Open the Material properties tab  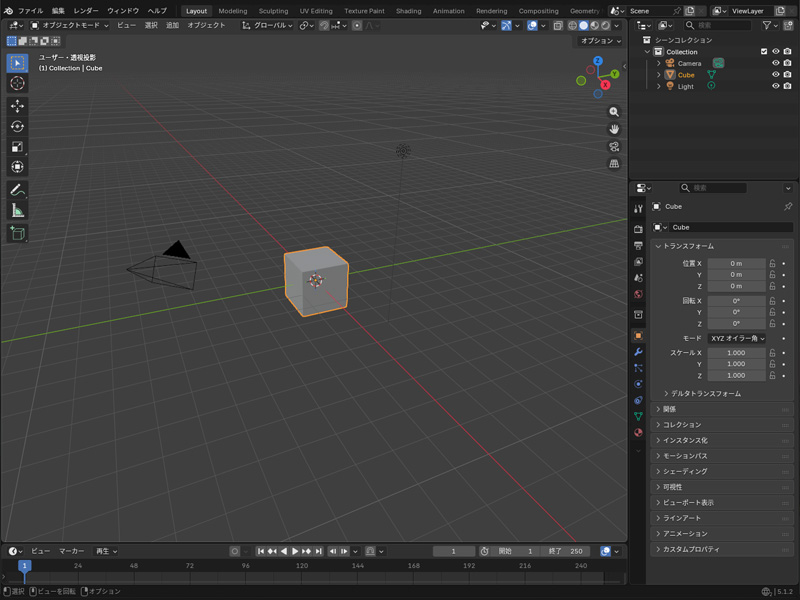(638, 433)
